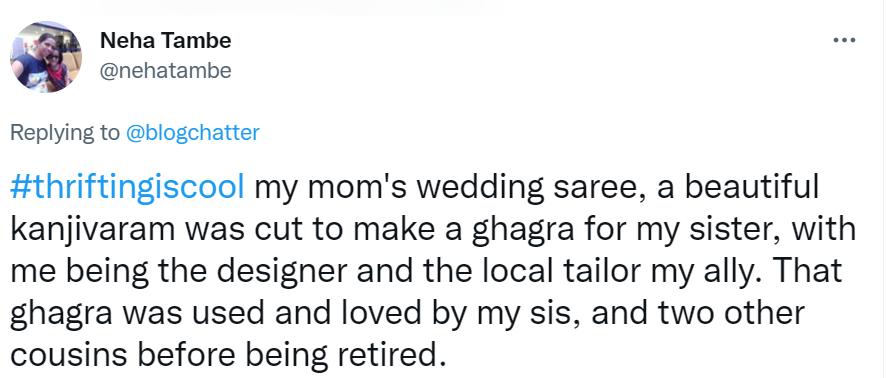The image size is (895, 378).
Task: Click the word "kanjivaram" in the tweet
Action: (94, 229)
